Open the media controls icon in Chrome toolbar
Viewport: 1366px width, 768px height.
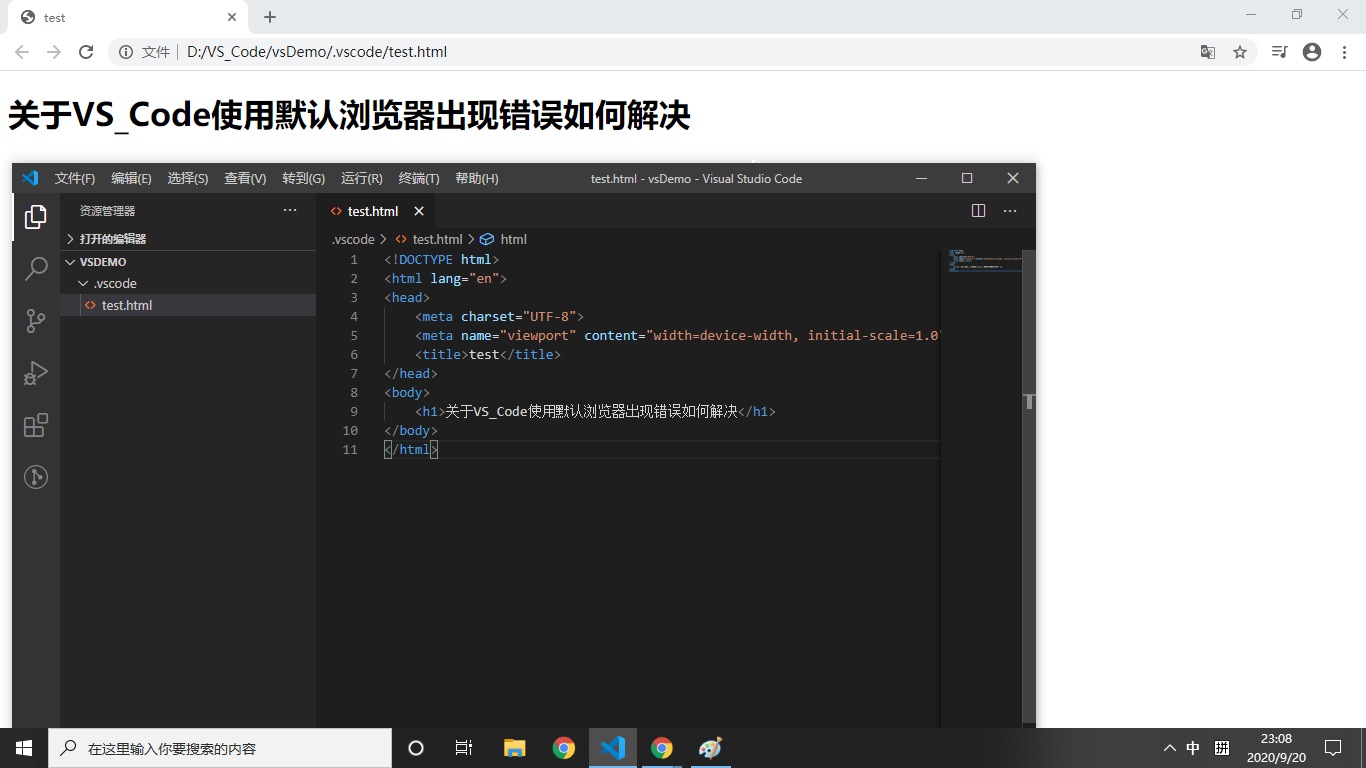tap(1278, 51)
